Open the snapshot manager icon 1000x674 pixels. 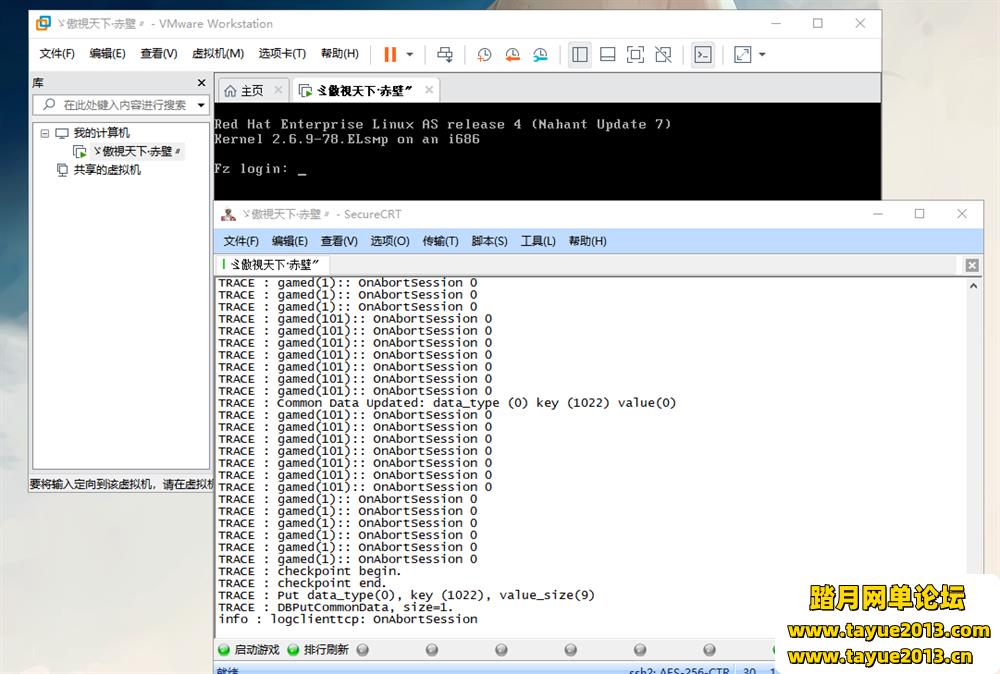pyautogui.click(x=540, y=54)
